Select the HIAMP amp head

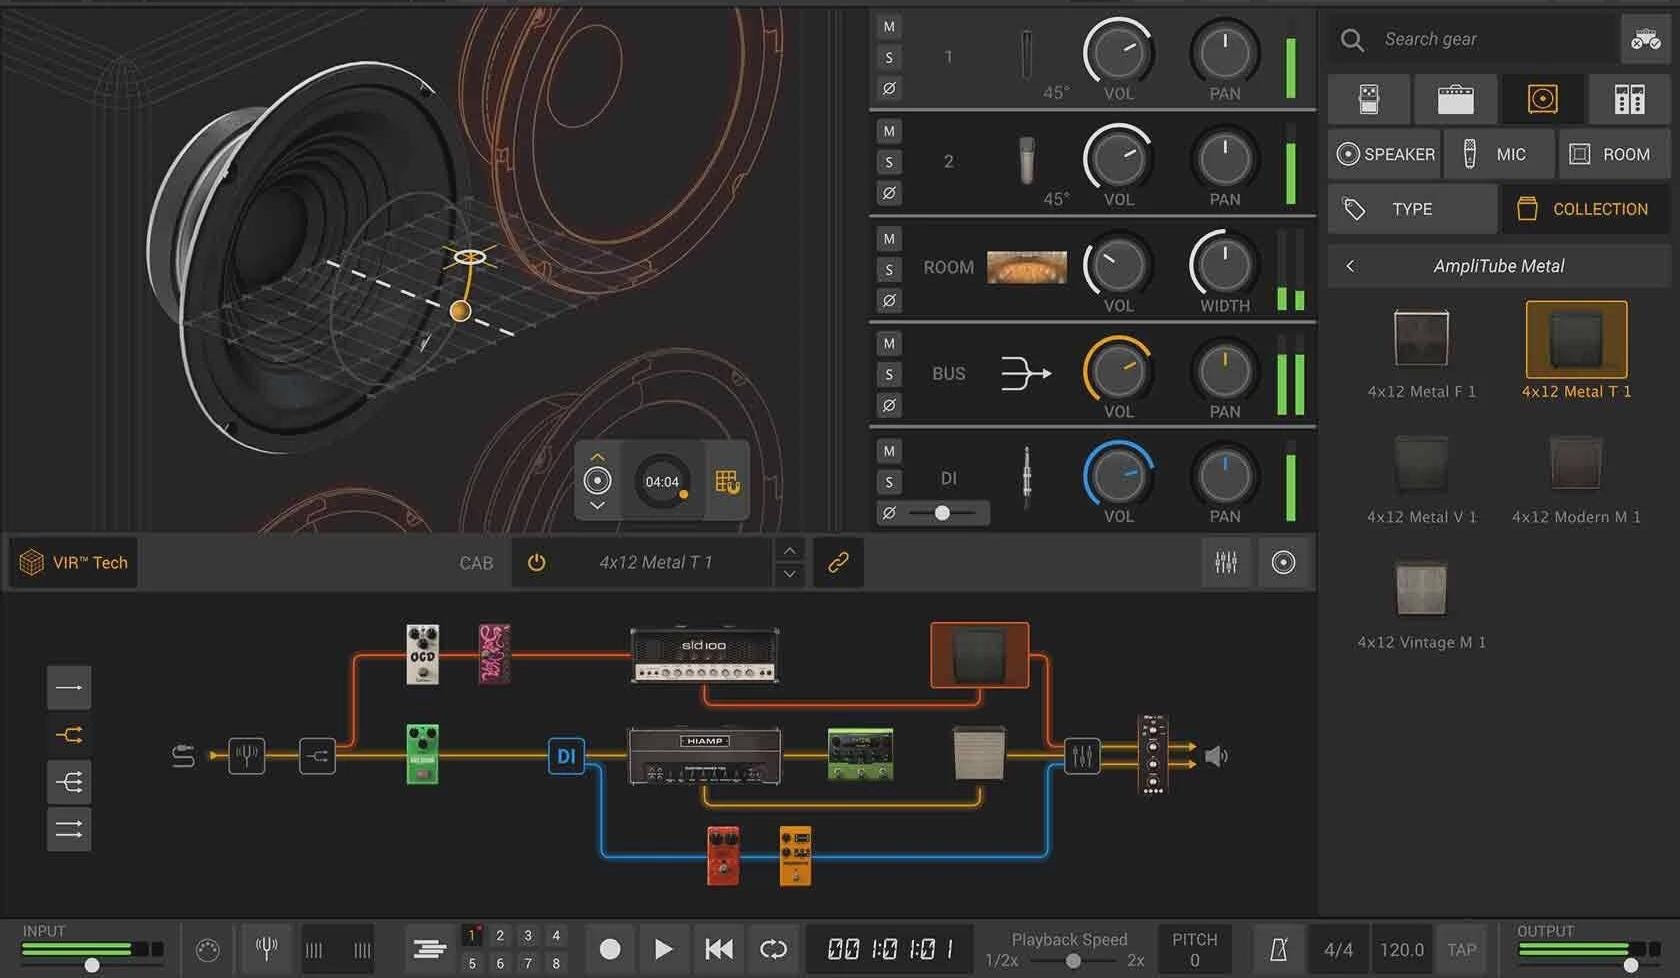[704, 756]
